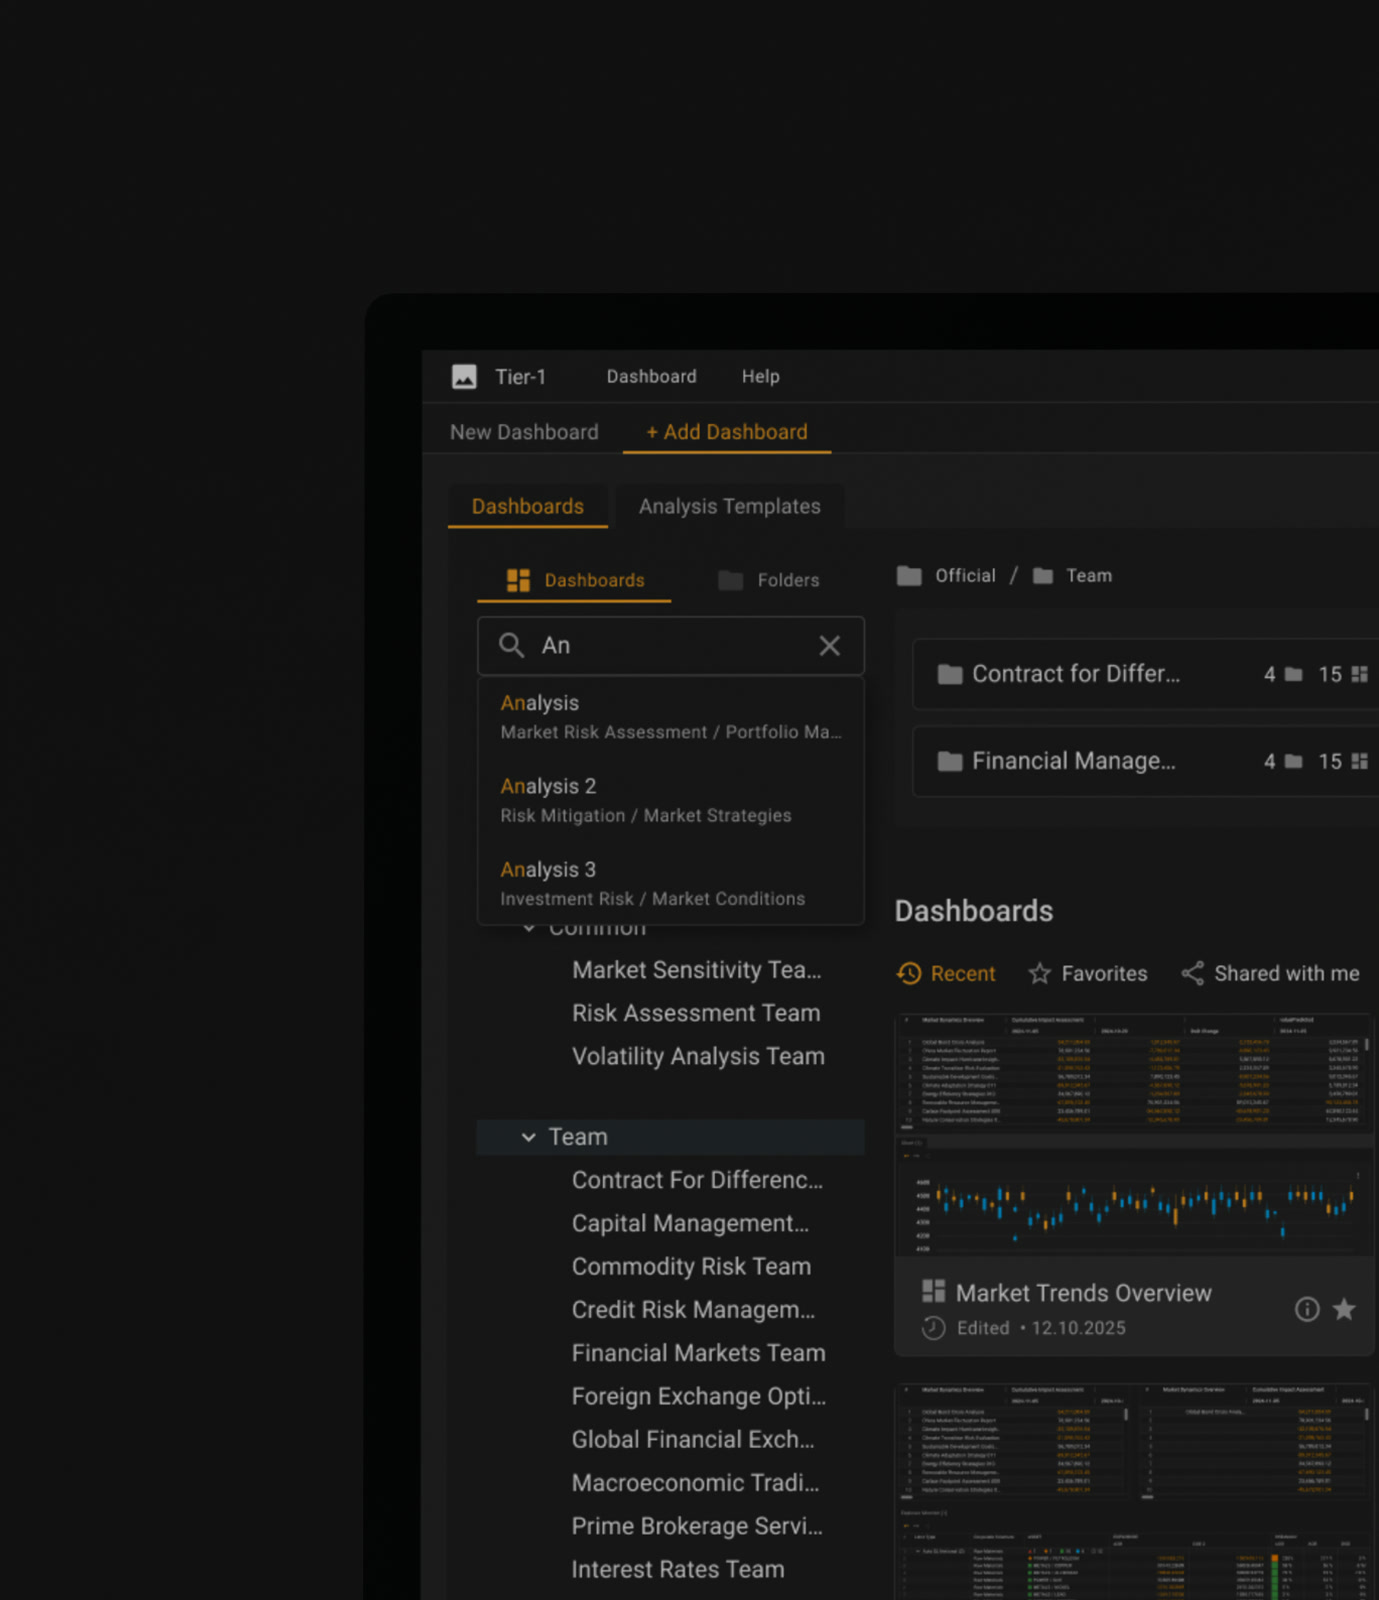Click the grid icon in Dashboards sub-tab
The image size is (1379, 1600).
tap(518, 580)
